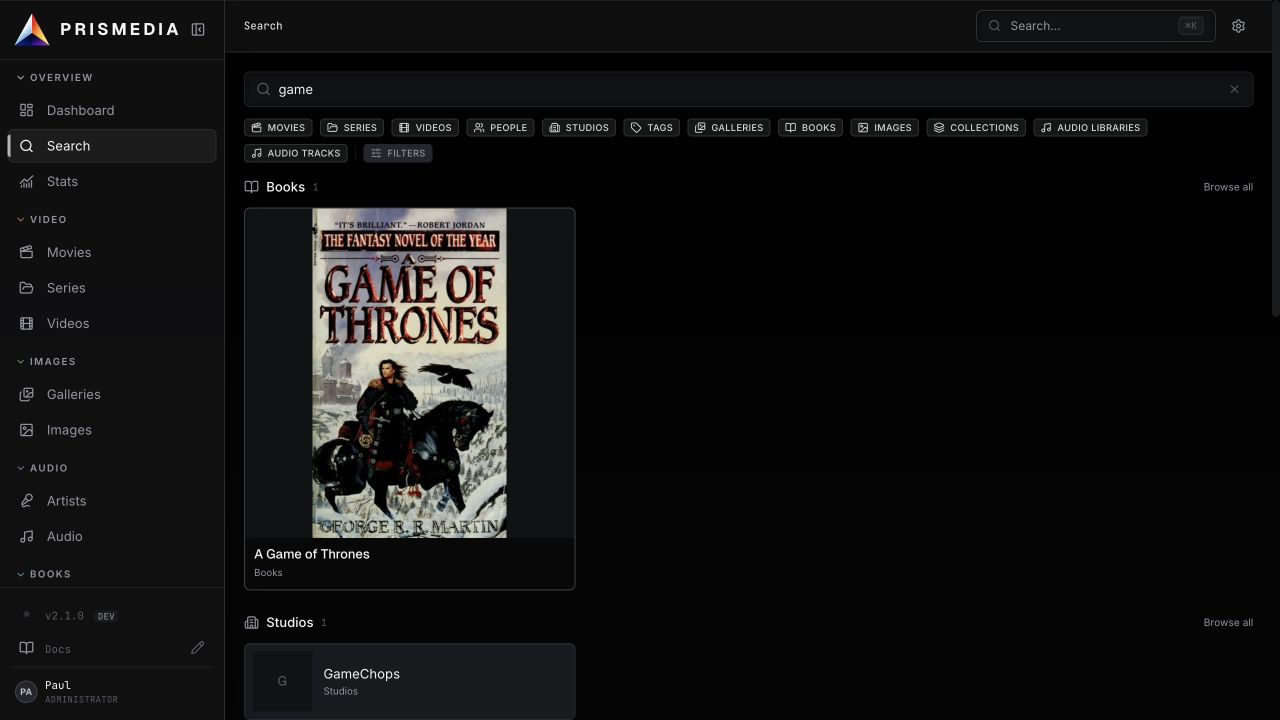The width and height of the screenshot is (1280, 720).
Task: Click the Images picture icon in sidebar
Action: [27, 430]
